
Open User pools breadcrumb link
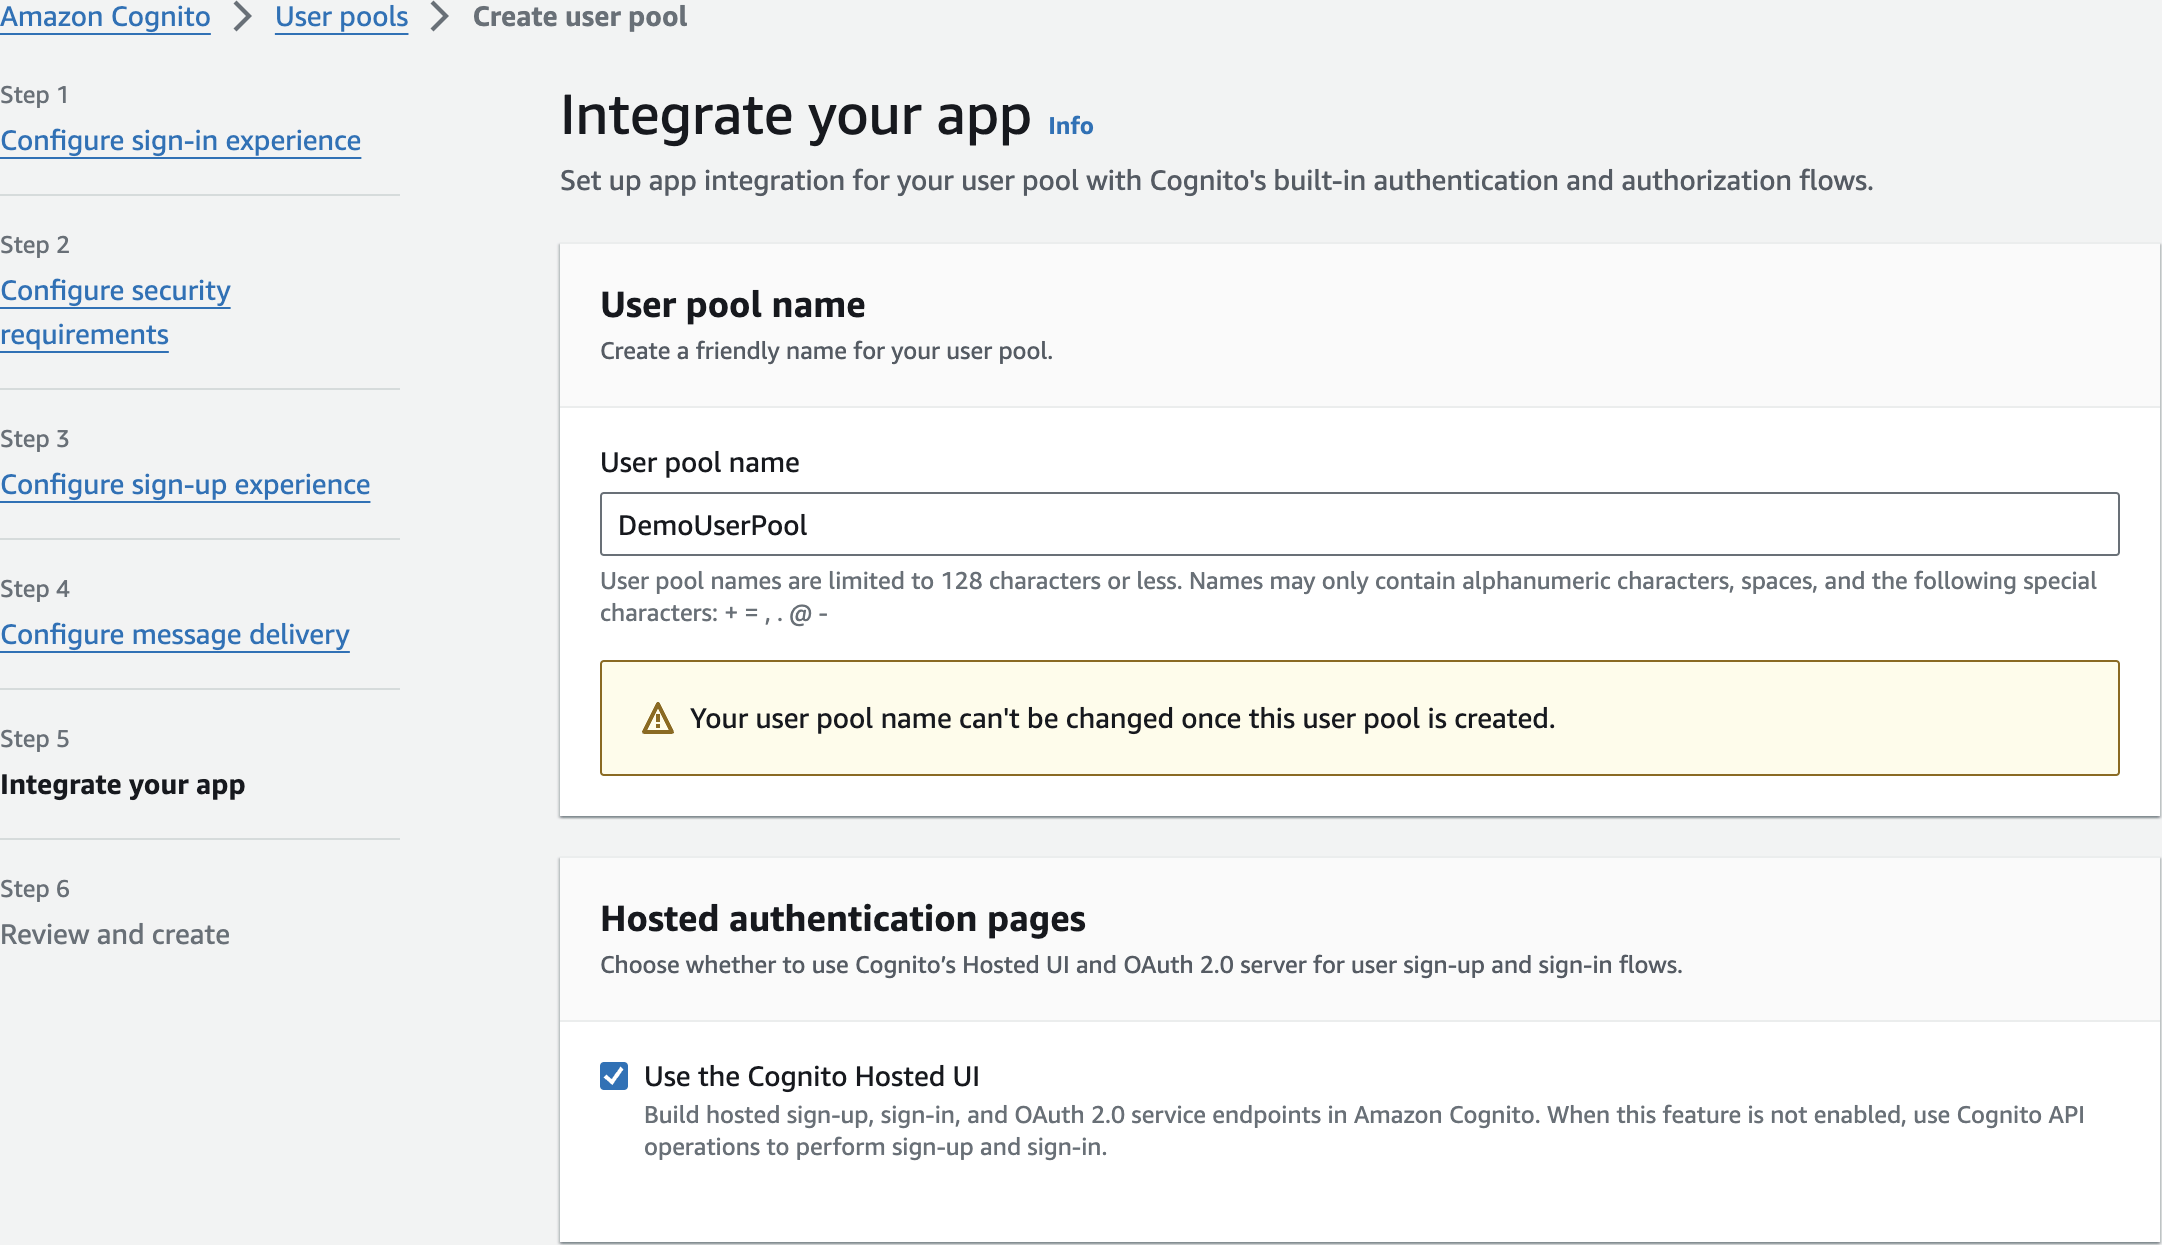pyautogui.click(x=341, y=17)
